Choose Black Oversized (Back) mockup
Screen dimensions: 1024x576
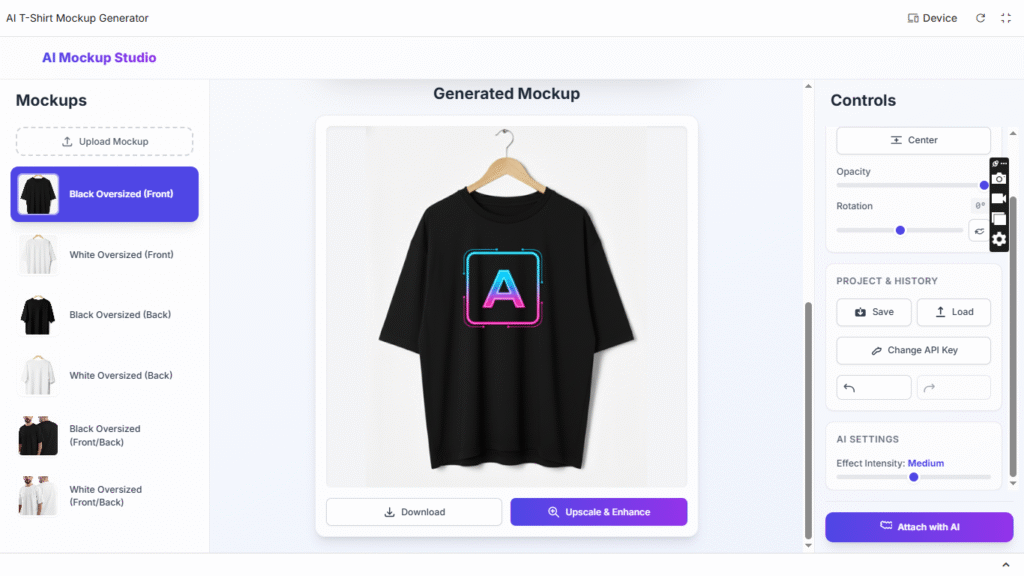pyautogui.click(x=104, y=315)
